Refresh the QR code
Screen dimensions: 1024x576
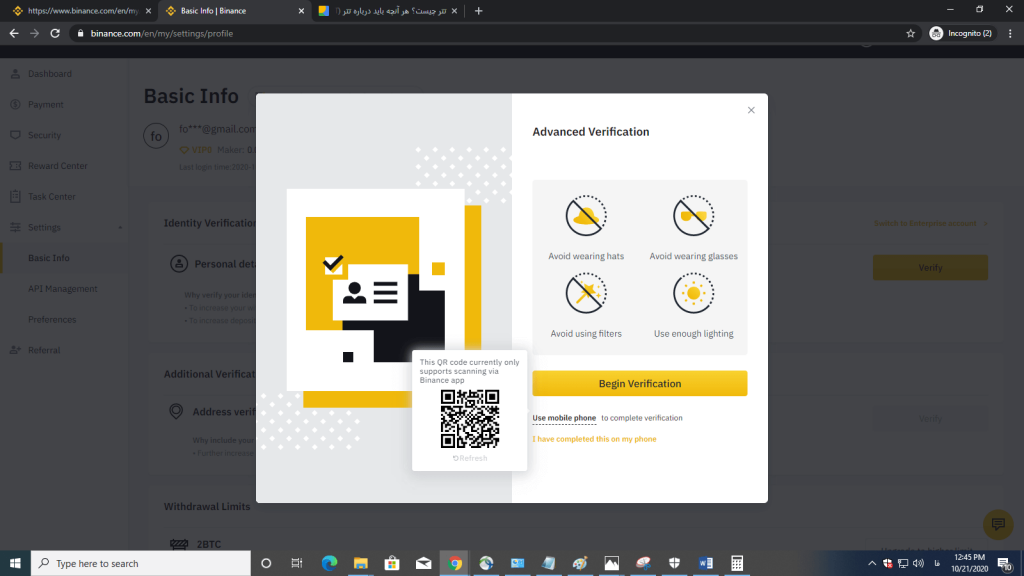click(470, 458)
